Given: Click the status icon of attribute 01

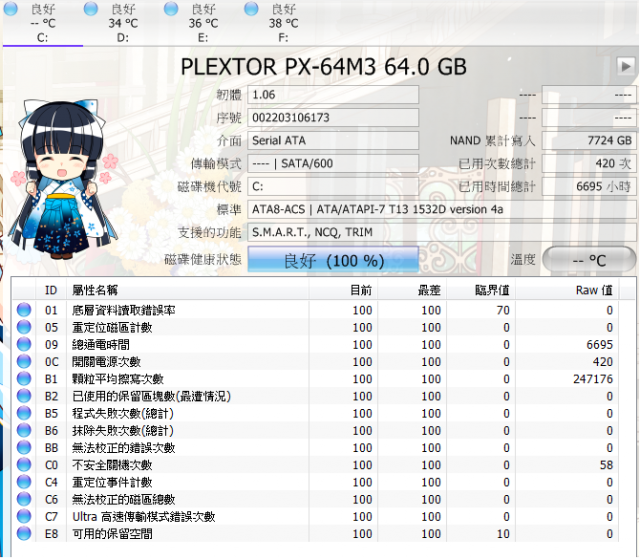Looking at the screenshot, I should [x=24, y=310].
